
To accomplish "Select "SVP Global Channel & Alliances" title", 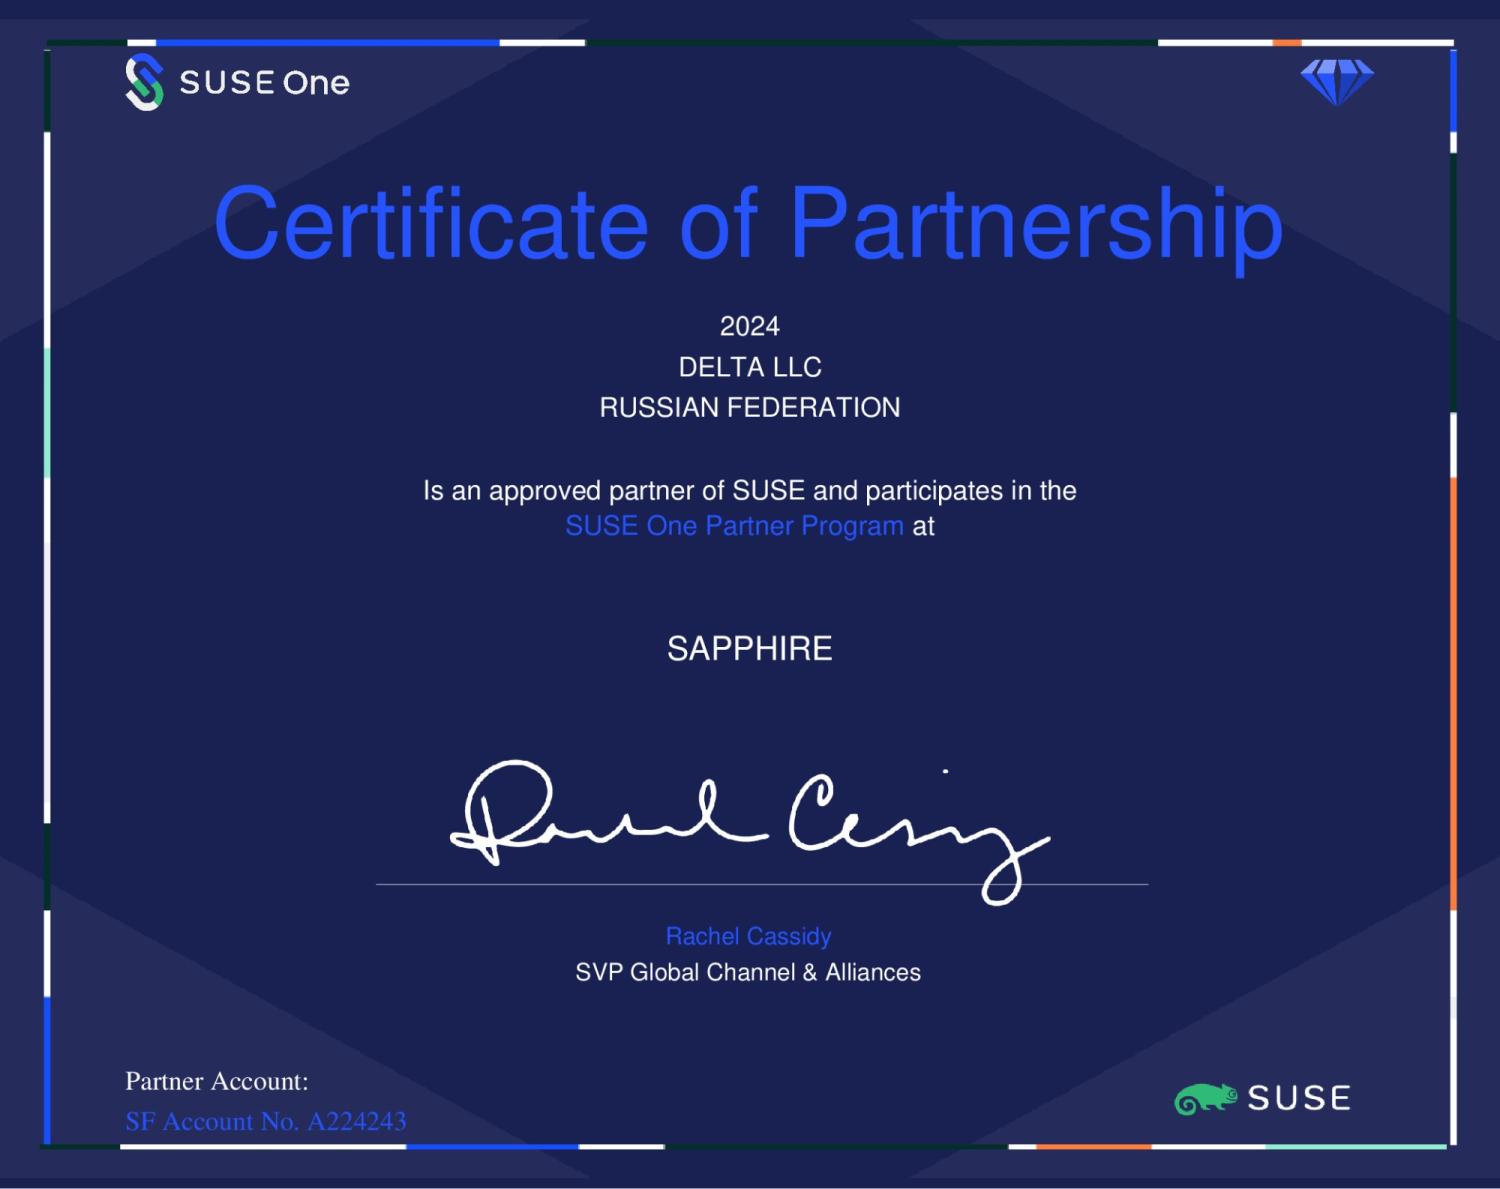I will pyautogui.click(x=748, y=972).
